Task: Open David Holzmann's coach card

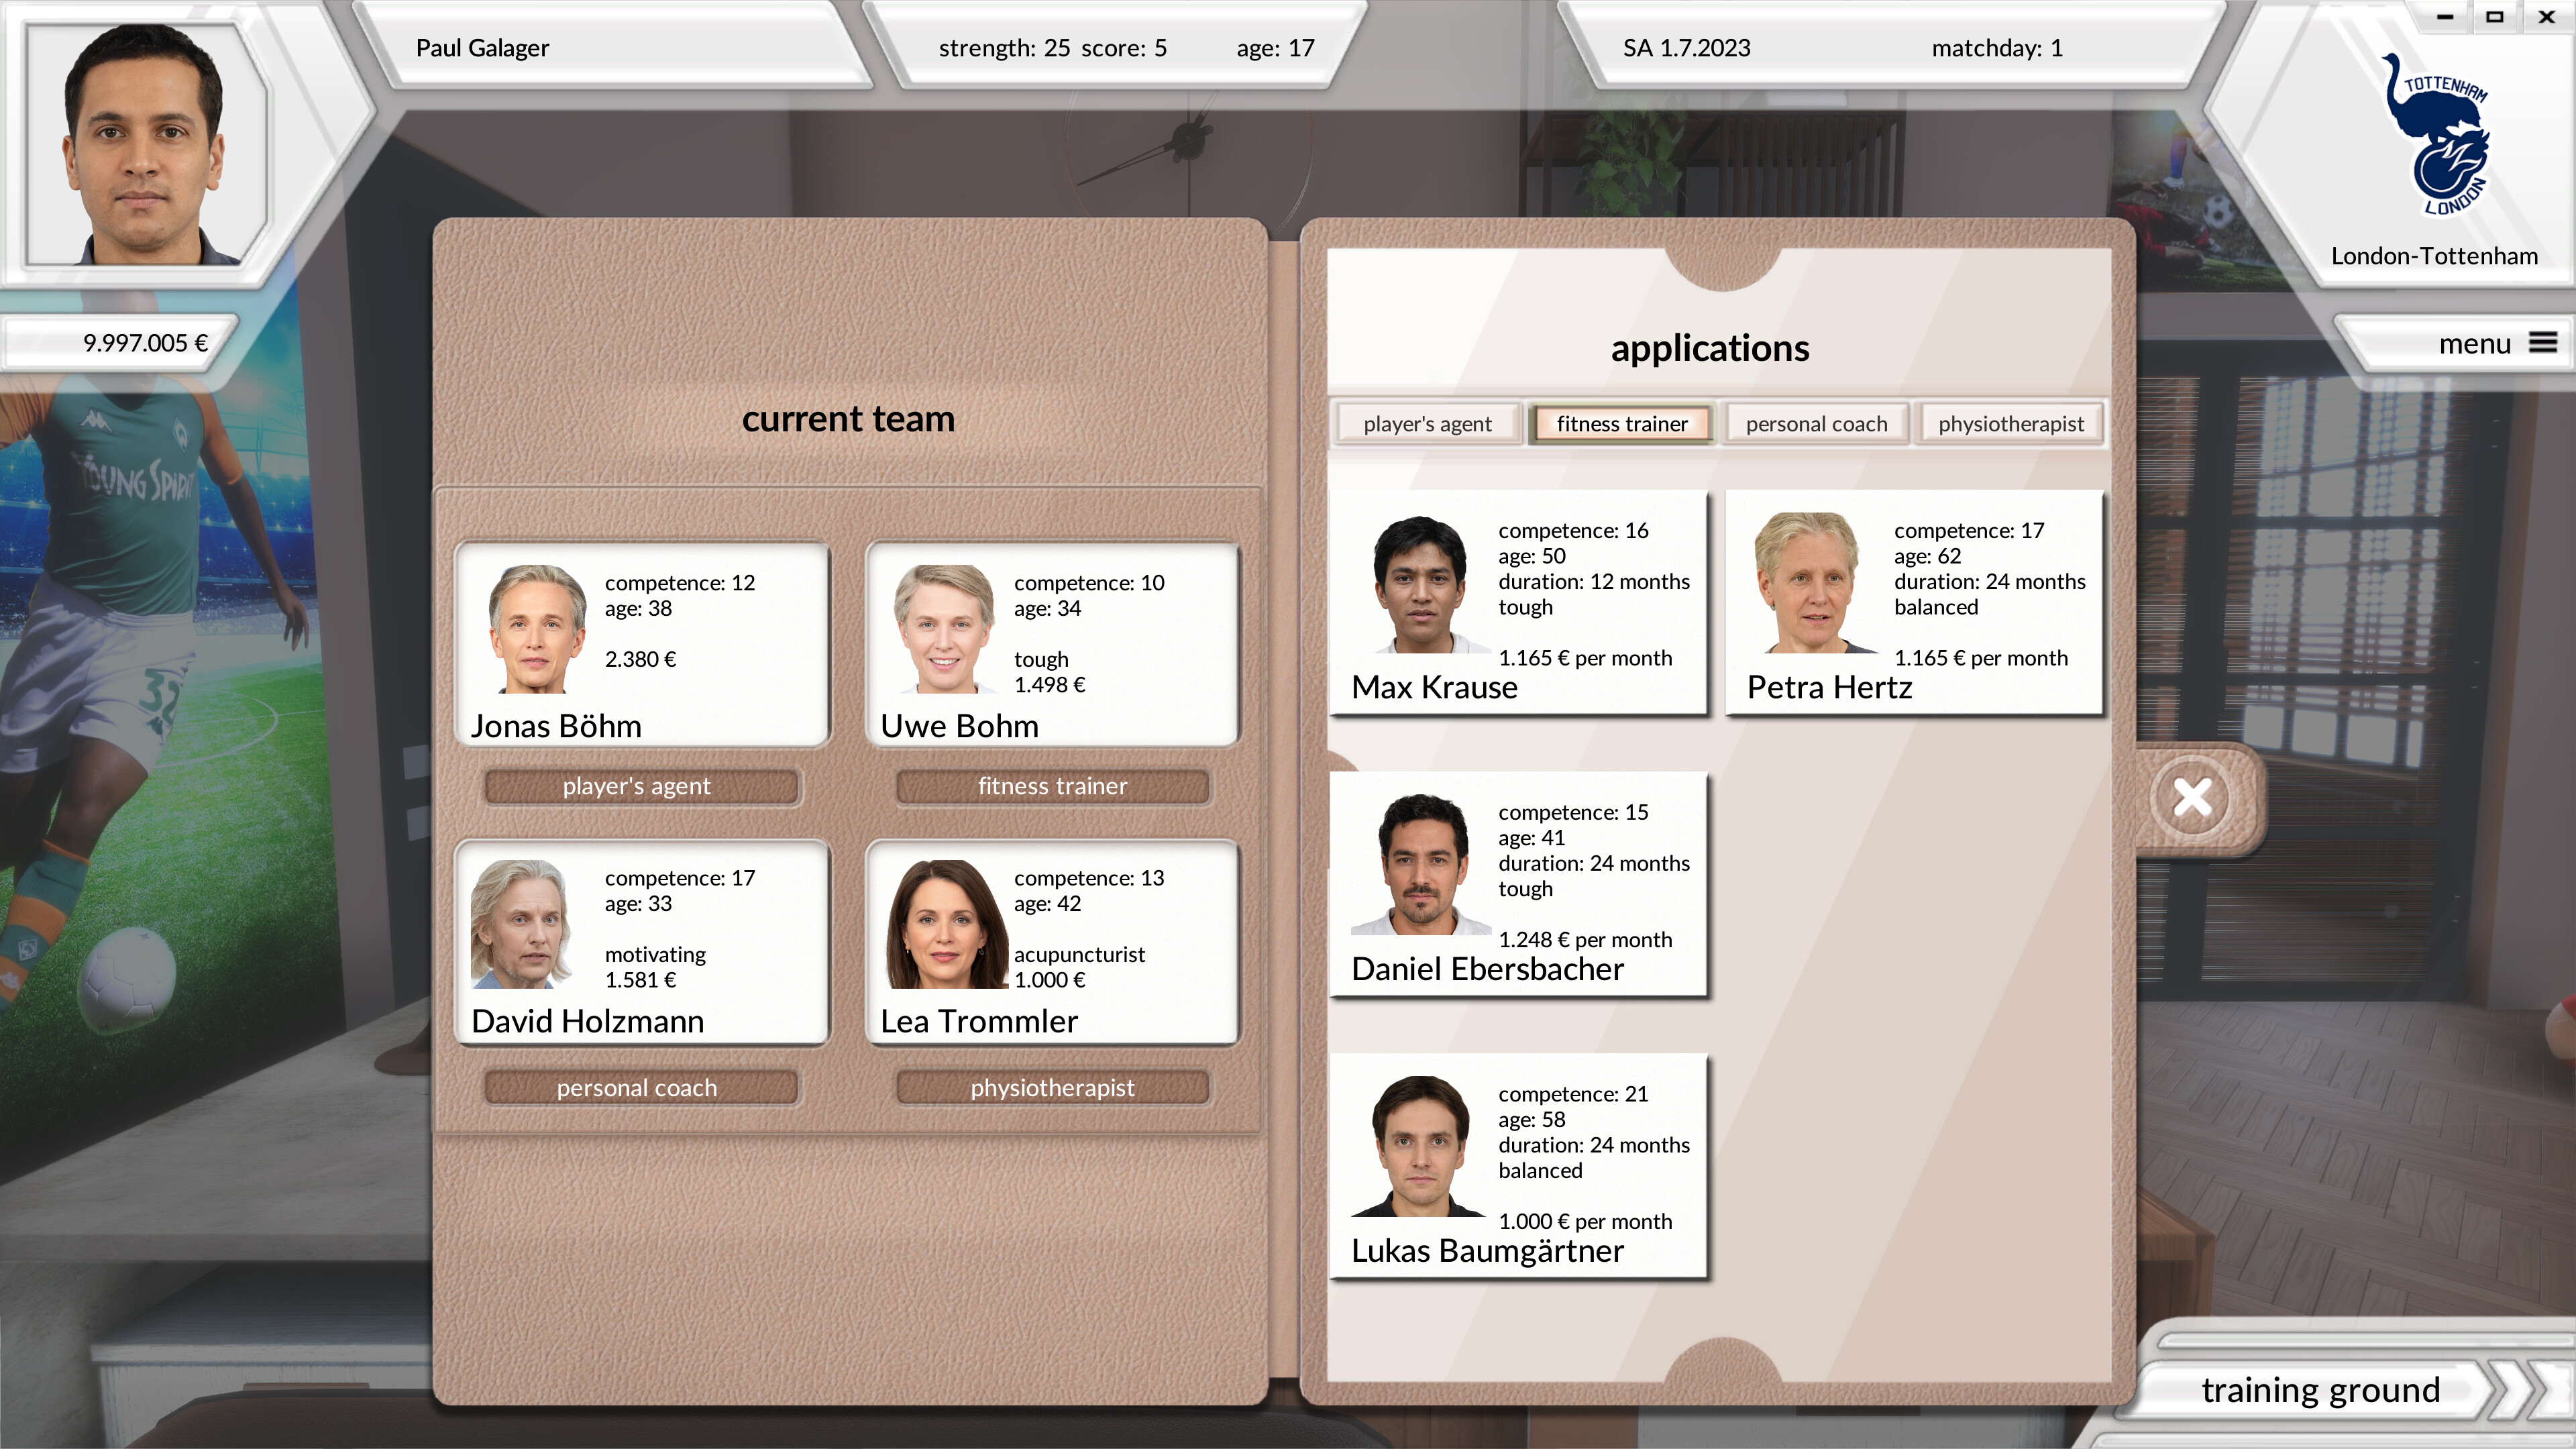Action: (x=642, y=943)
